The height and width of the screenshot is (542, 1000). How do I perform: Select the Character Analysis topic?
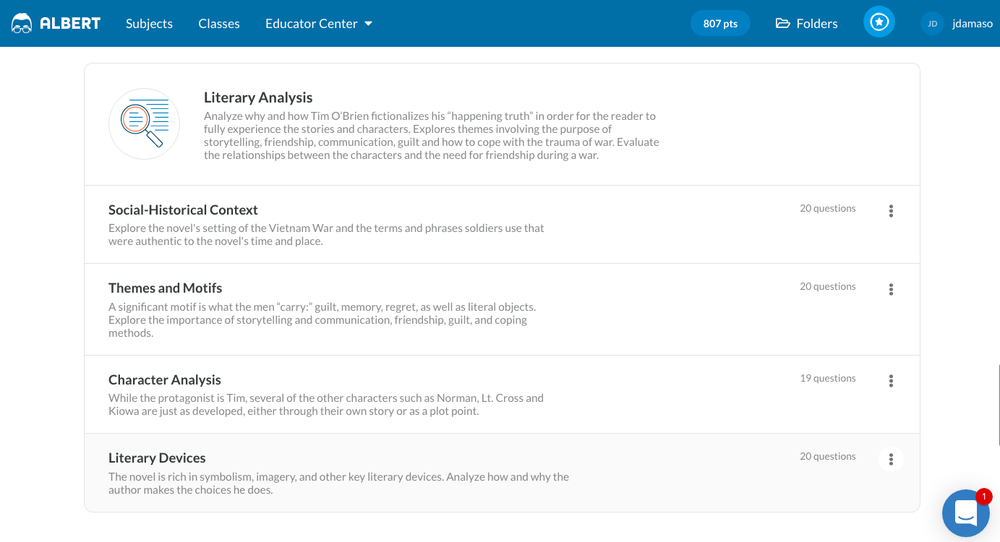point(164,380)
